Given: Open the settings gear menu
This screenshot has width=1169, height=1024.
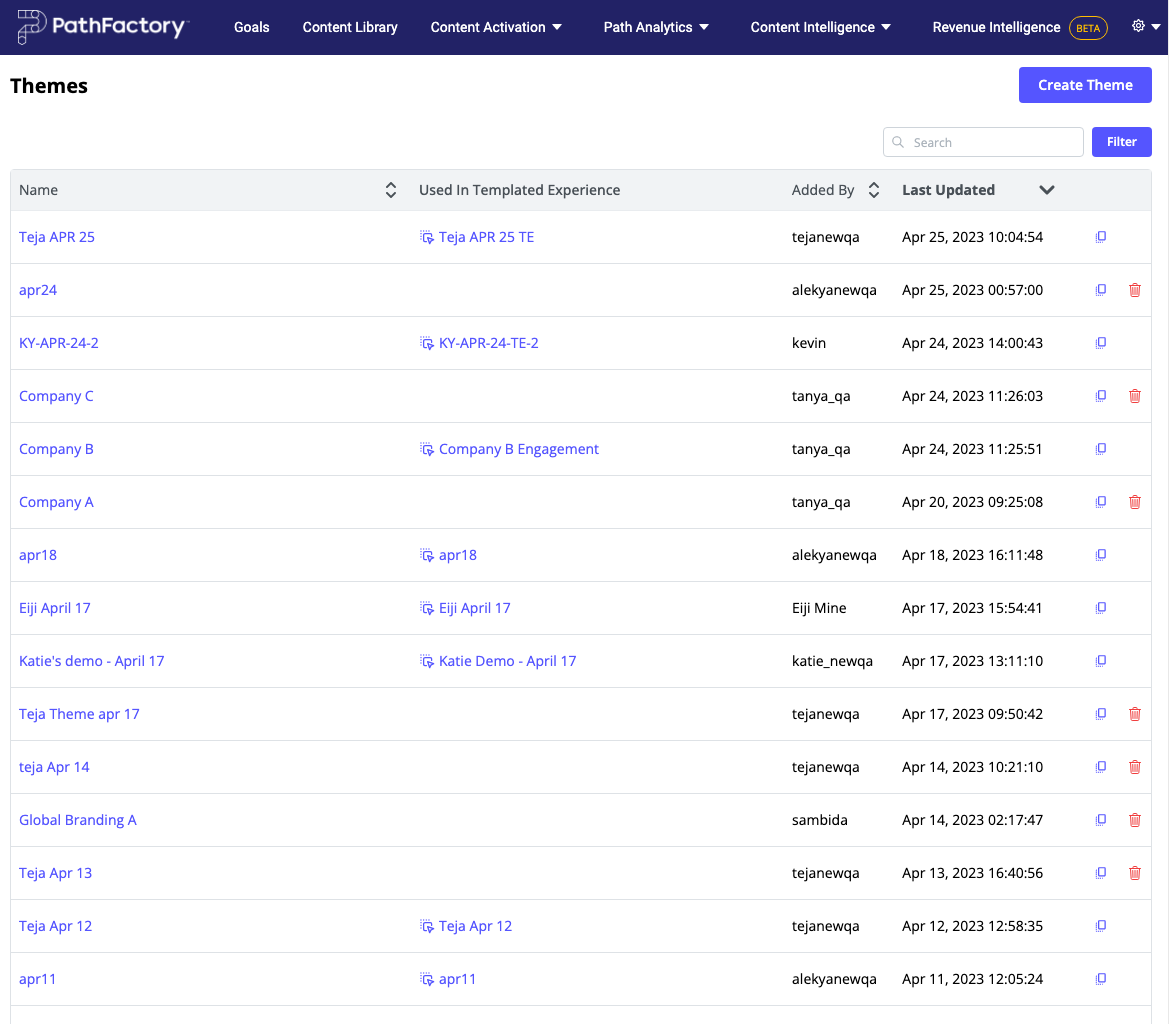Looking at the screenshot, I should point(1143,27).
